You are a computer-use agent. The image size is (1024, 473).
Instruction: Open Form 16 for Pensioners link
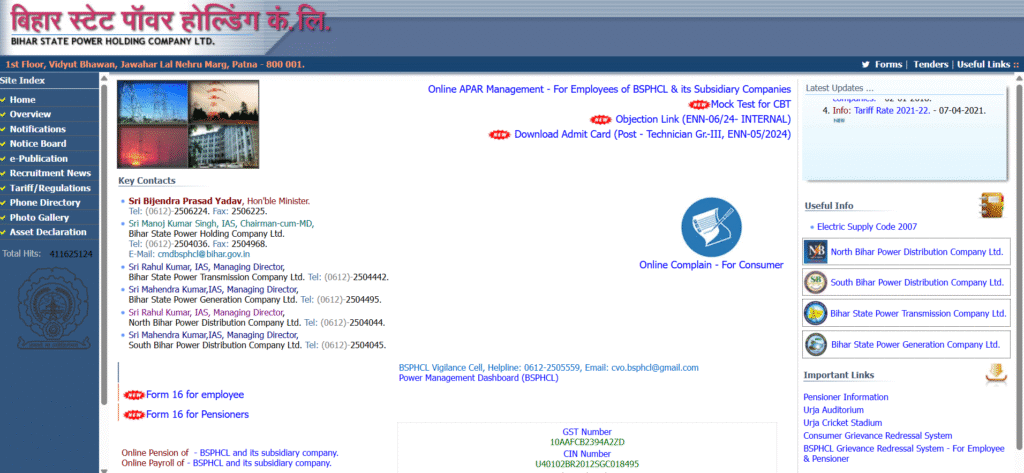pyautogui.click(x=197, y=414)
